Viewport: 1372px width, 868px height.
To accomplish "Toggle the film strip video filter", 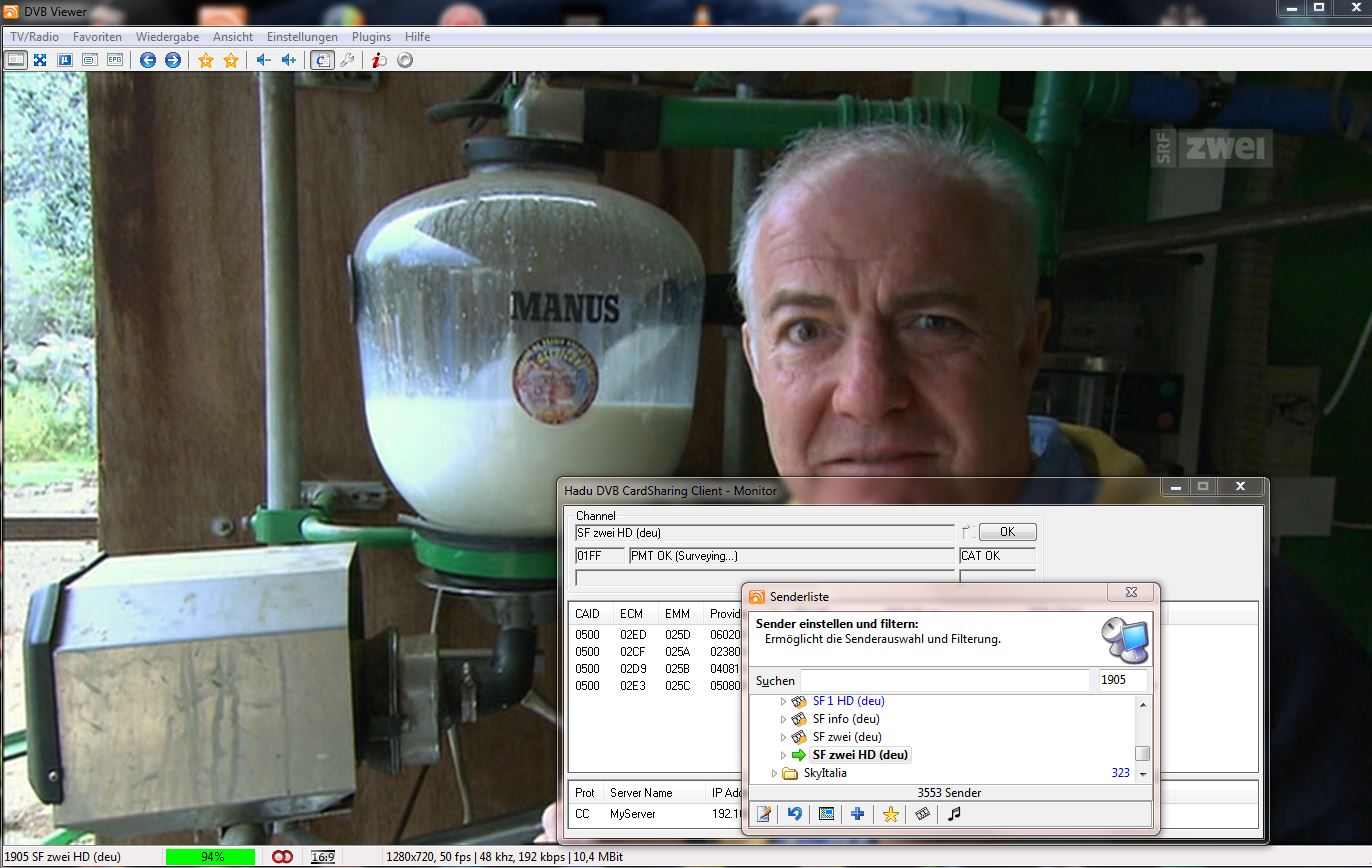I will [x=922, y=814].
